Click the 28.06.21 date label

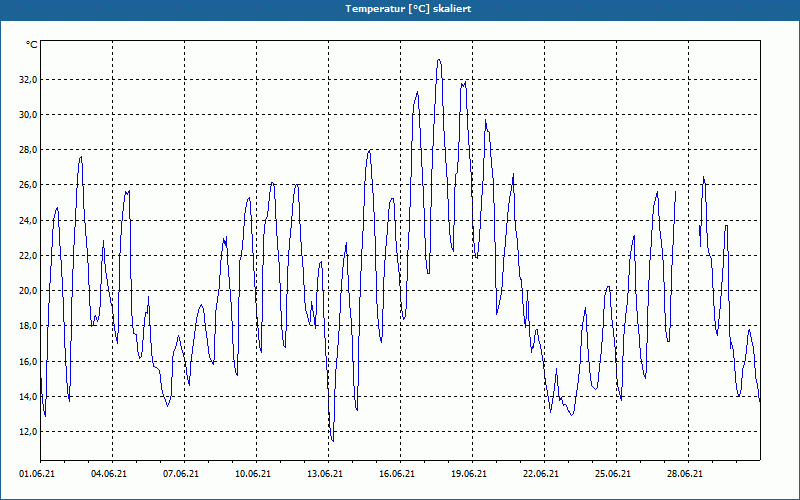click(x=684, y=474)
